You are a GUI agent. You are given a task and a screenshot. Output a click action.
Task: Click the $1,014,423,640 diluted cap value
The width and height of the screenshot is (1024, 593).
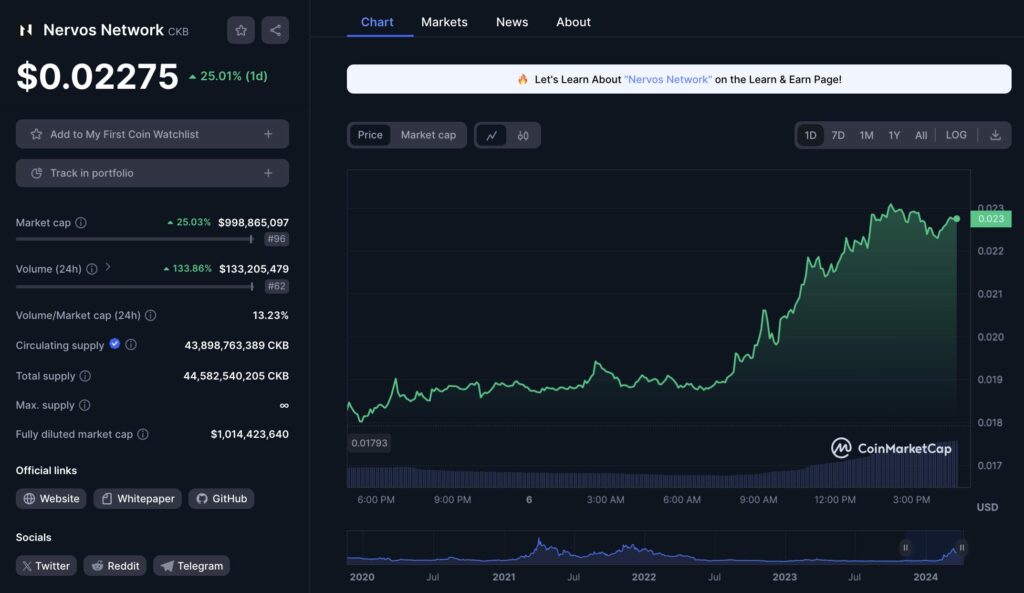[x=249, y=434]
